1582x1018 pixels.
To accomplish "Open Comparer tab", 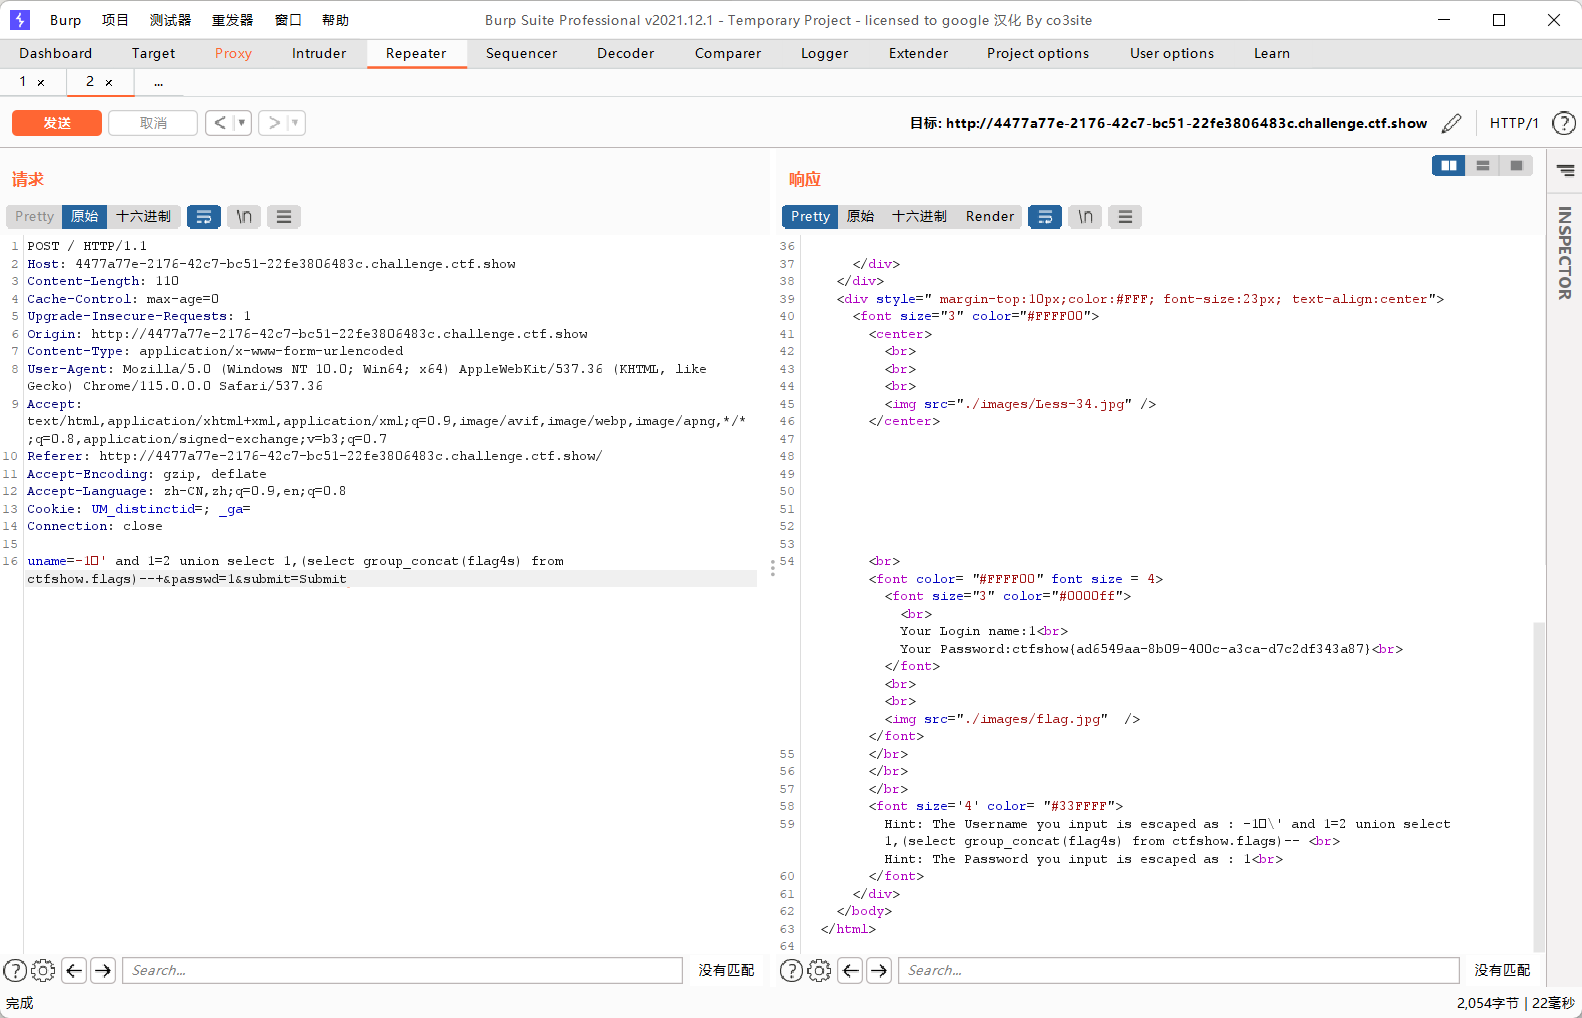I will 728,53.
